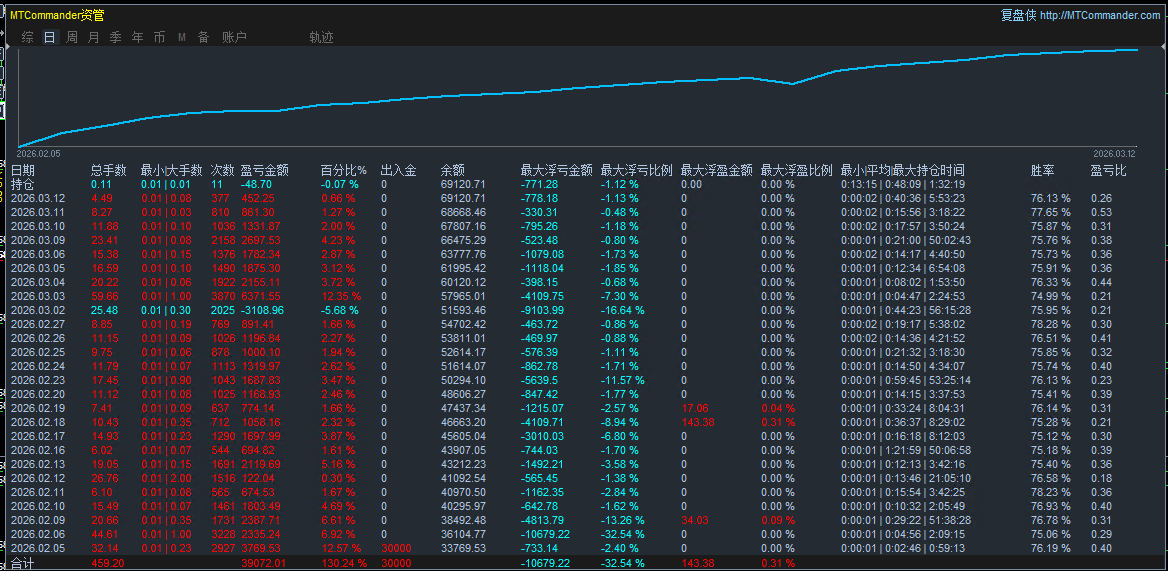This screenshot has height=571, width=1168.
Task: Click the 最大浮亏比例 column header
Action: tap(636, 170)
